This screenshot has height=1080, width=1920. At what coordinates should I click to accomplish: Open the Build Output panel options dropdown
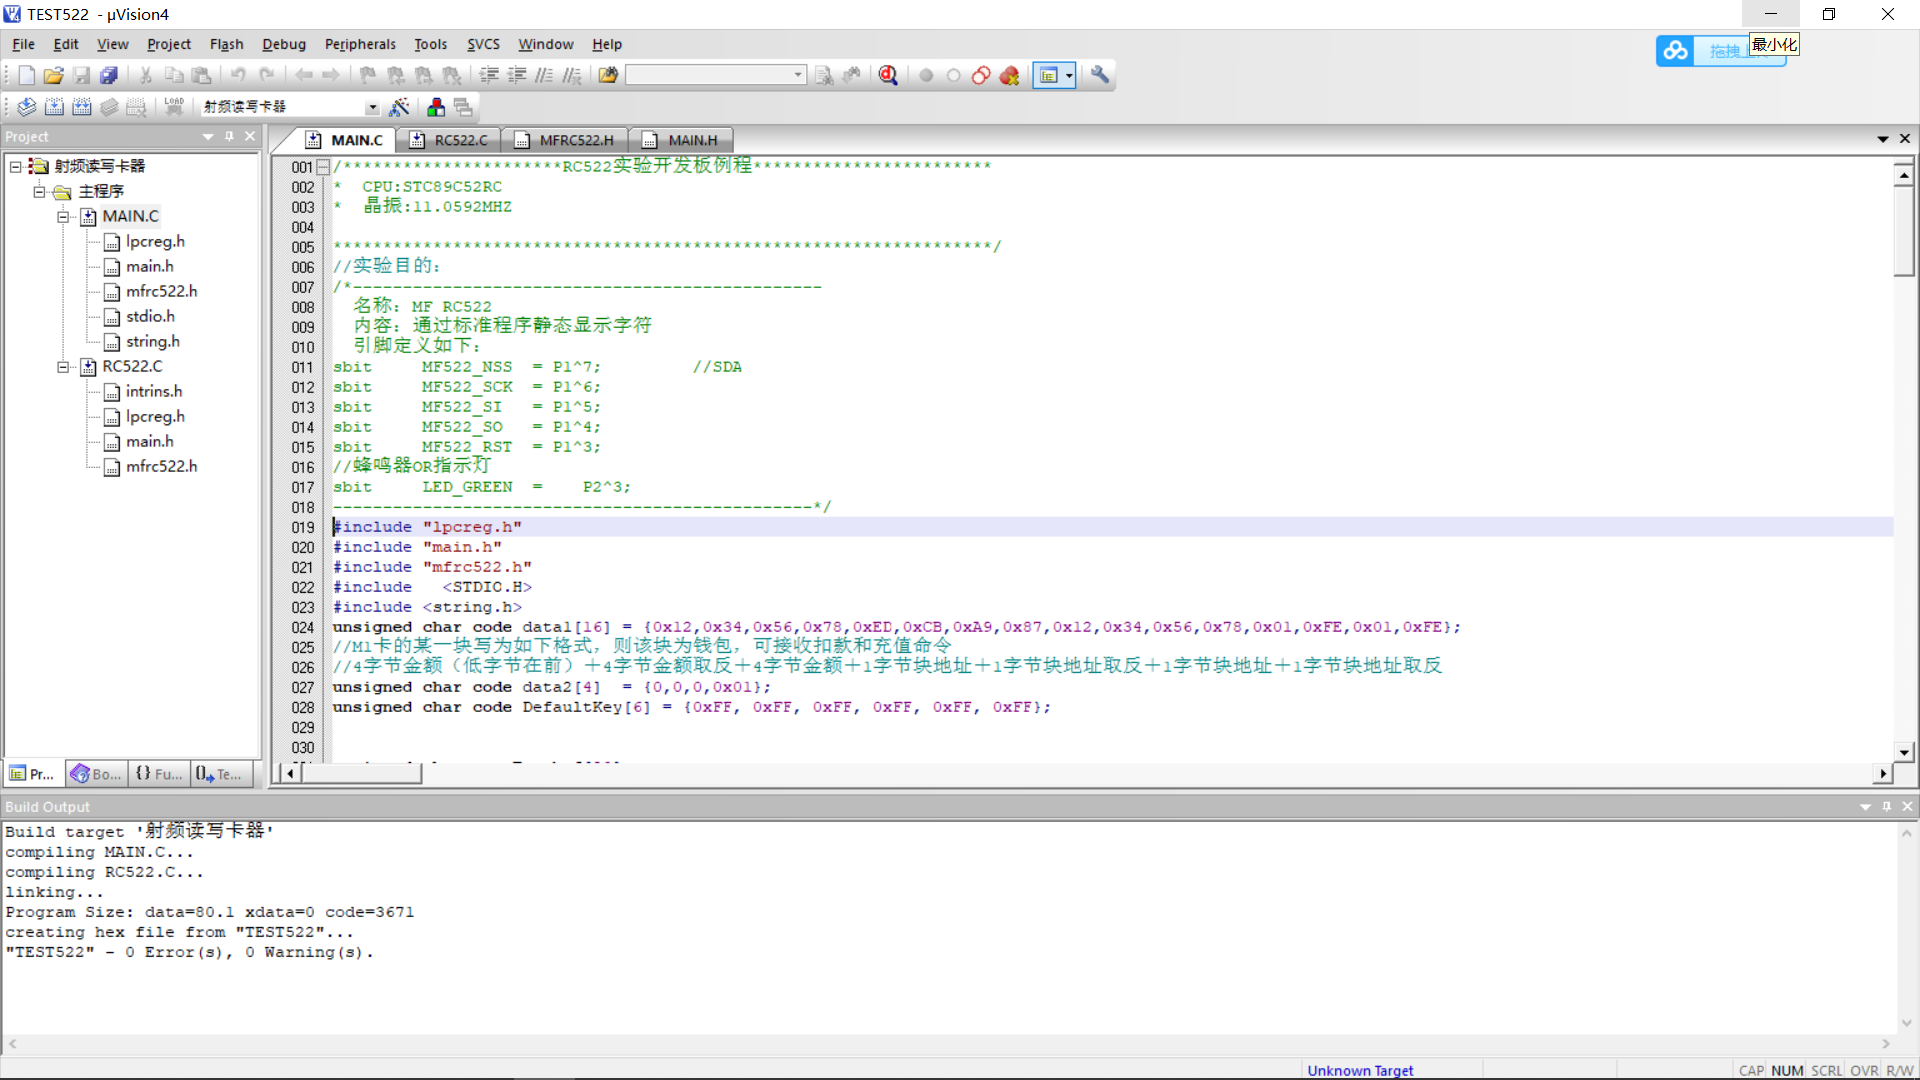pos(1865,806)
